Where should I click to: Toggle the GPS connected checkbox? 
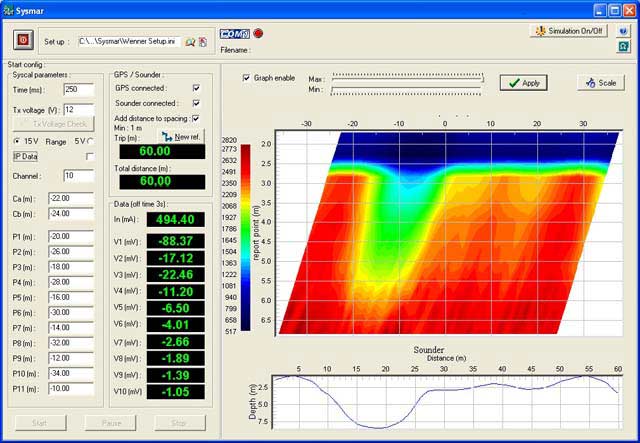pos(196,88)
